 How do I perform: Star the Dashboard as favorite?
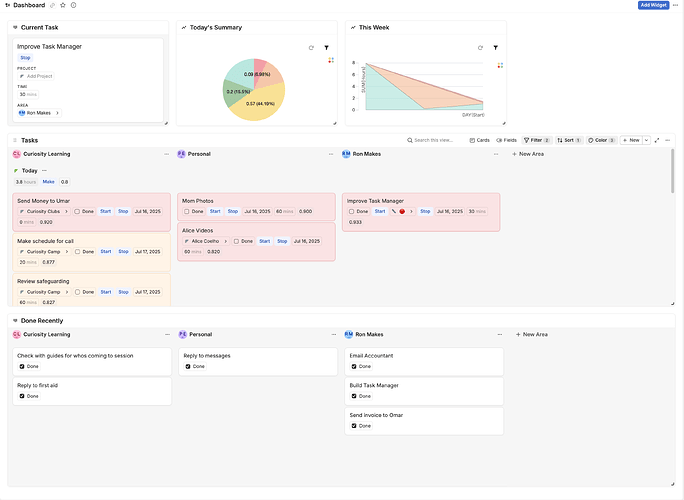coord(63,5)
